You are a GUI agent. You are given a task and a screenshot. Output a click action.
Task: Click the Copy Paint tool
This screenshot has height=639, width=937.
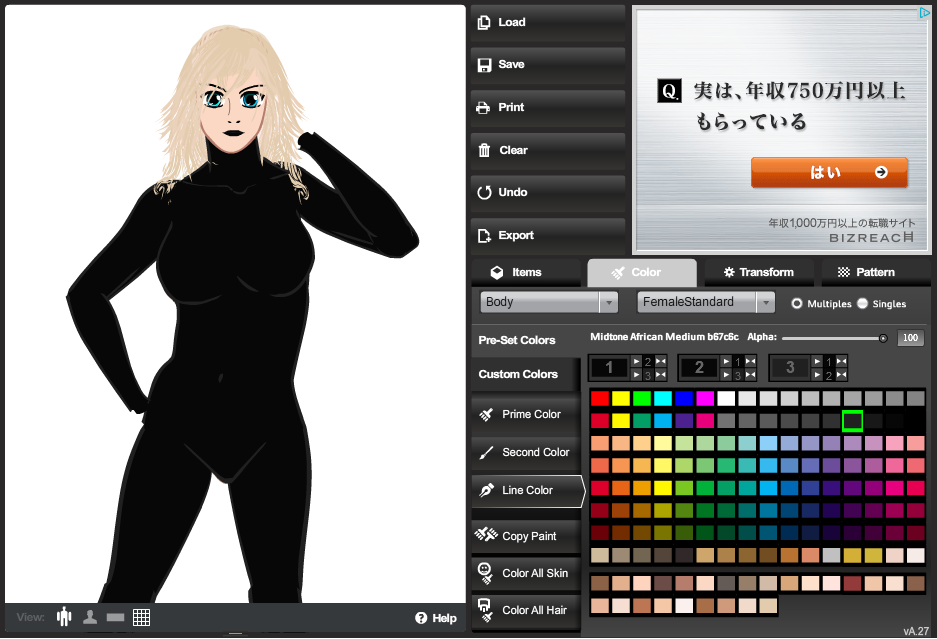[526, 536]
